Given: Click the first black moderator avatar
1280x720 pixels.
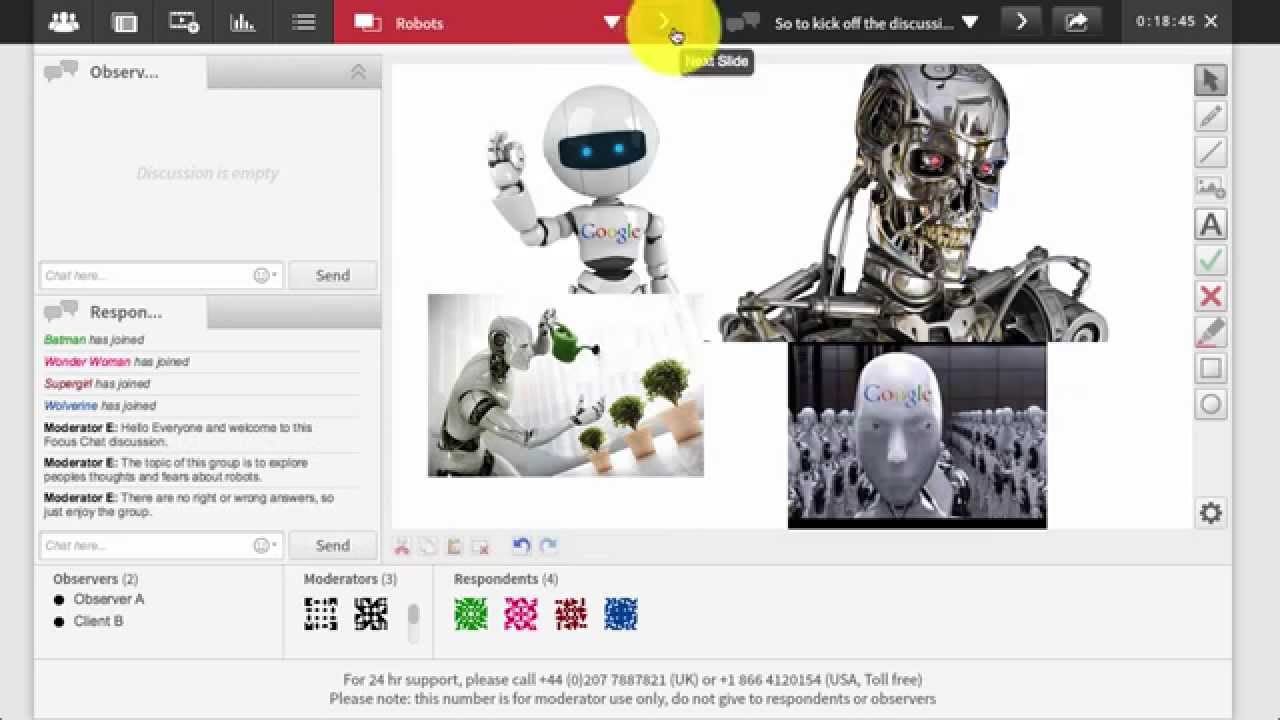Looking at the screenshot, I should point(321,614).
